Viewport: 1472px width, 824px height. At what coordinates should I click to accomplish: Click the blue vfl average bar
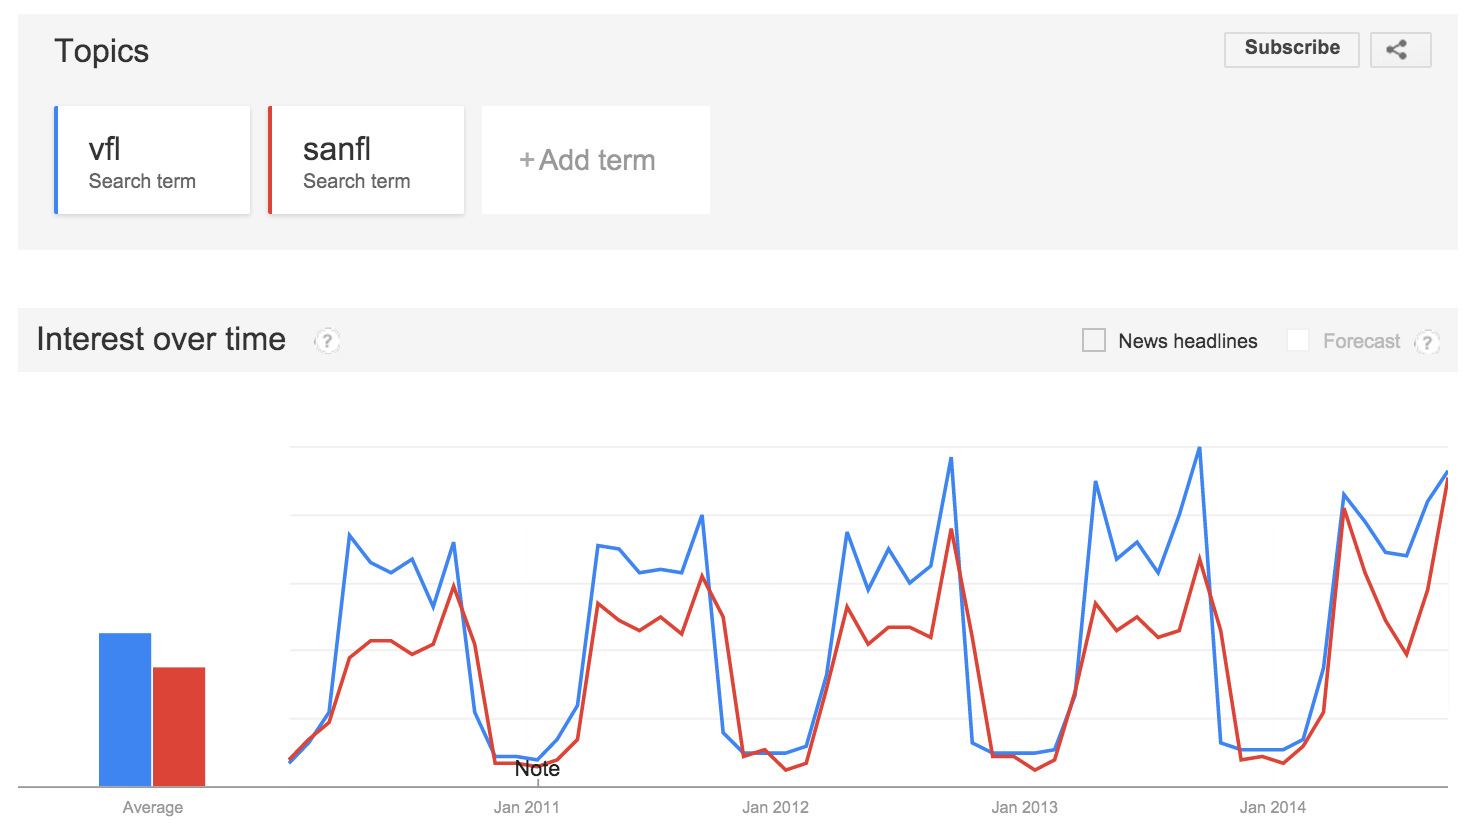point(125,709)
